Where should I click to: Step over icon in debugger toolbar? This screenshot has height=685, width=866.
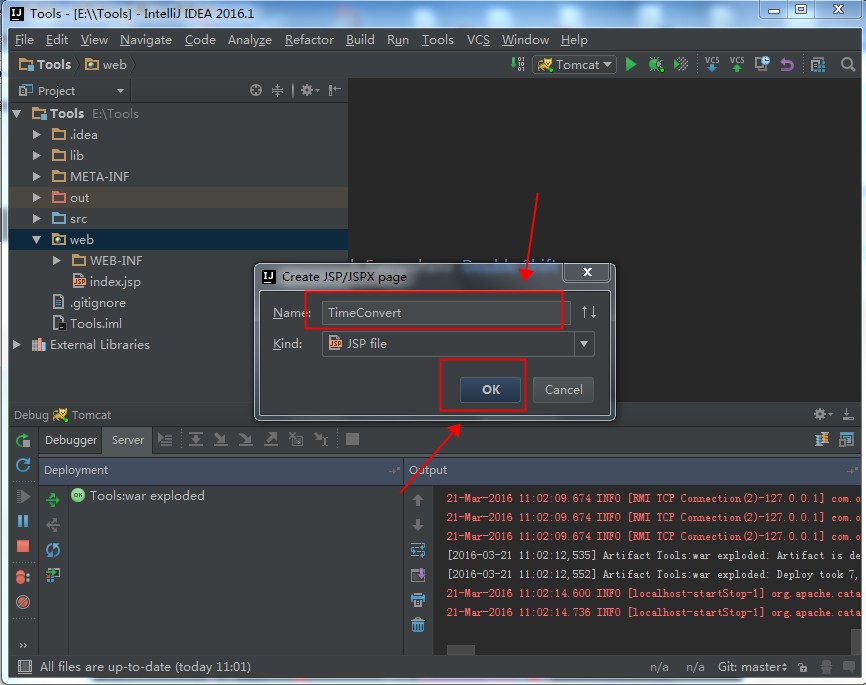tap(196, 439)
